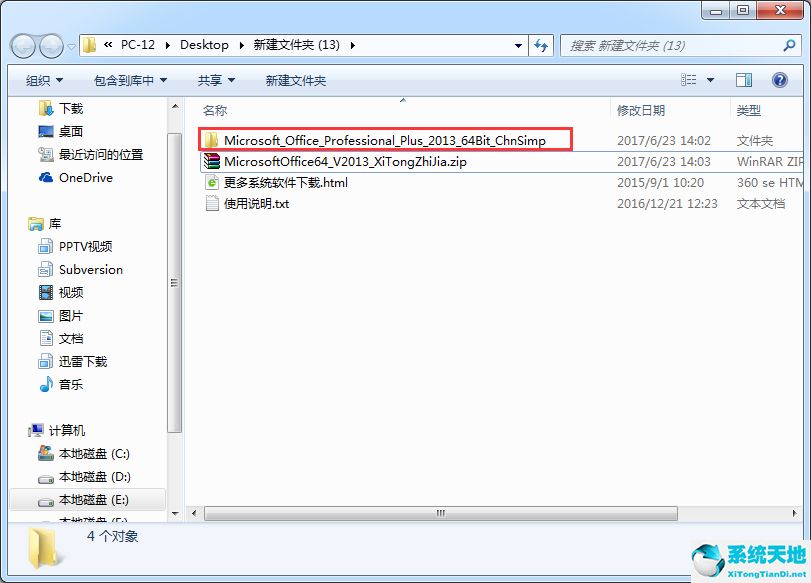
Task: Click the 2017/6/23 14:03 date cell
Action: click(x=664, y=162)
